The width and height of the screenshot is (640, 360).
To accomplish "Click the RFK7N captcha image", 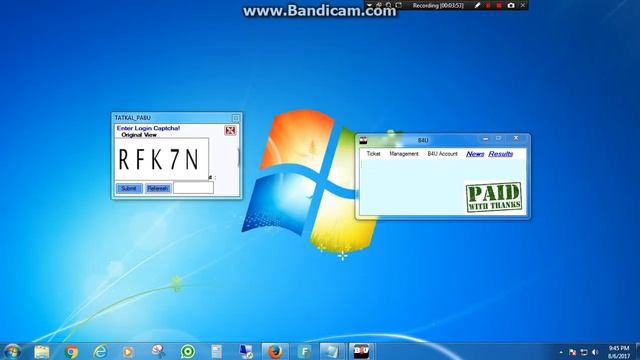I will [162, 159].
